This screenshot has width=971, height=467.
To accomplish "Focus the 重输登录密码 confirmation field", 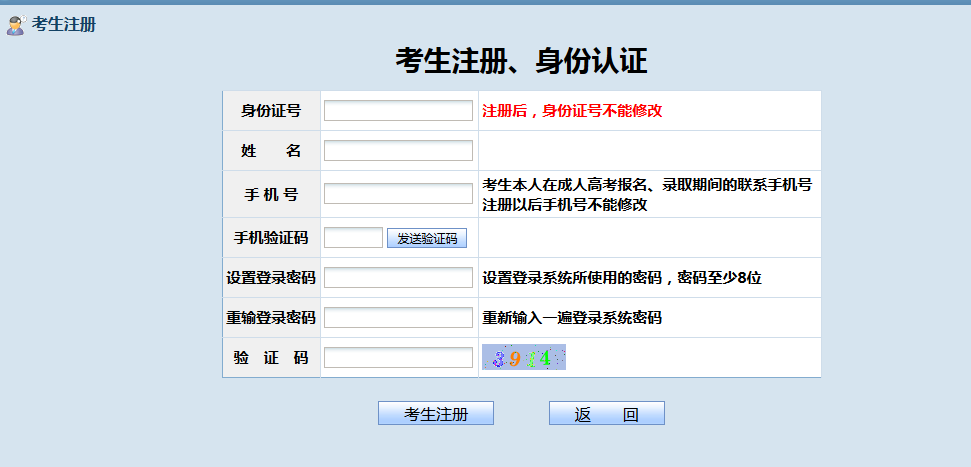I will pos(398,318).
